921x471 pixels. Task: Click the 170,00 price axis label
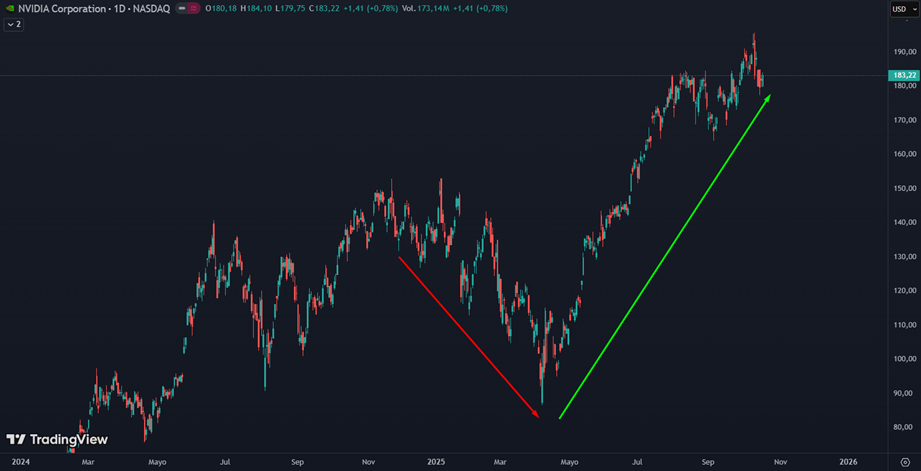pos(905,120)
